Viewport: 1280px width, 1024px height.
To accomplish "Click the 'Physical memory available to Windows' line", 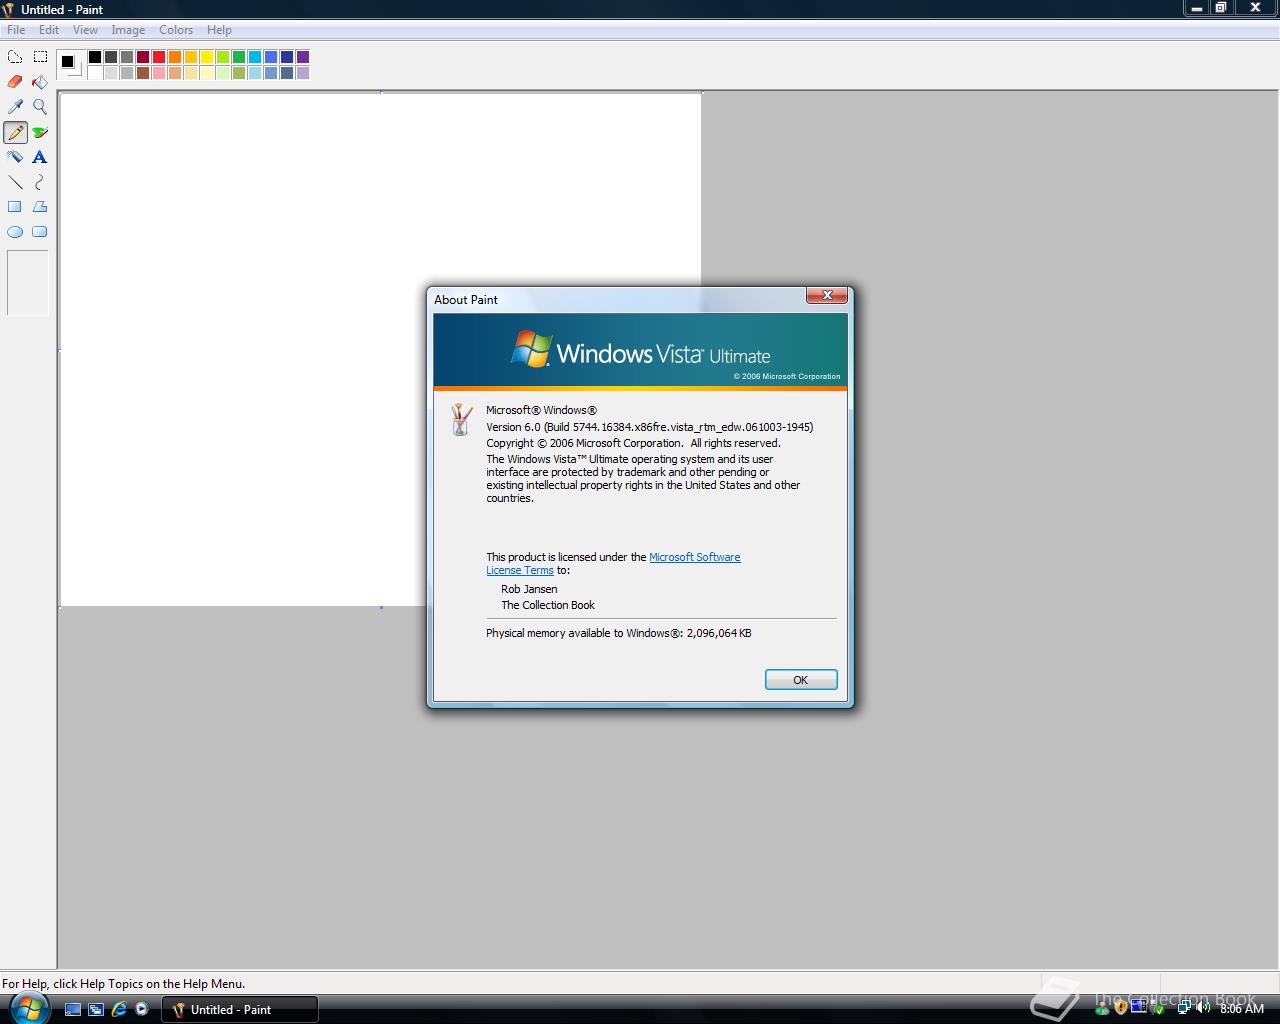I will (619, 633).
